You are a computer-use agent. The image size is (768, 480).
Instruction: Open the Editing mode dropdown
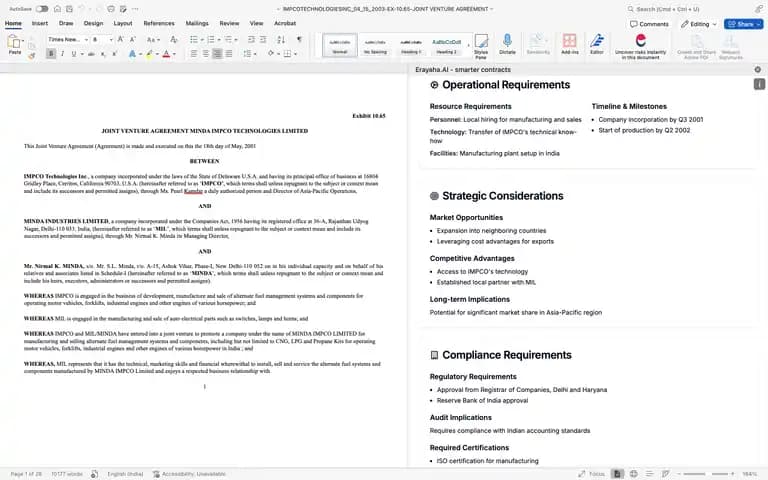pos(699,24)
